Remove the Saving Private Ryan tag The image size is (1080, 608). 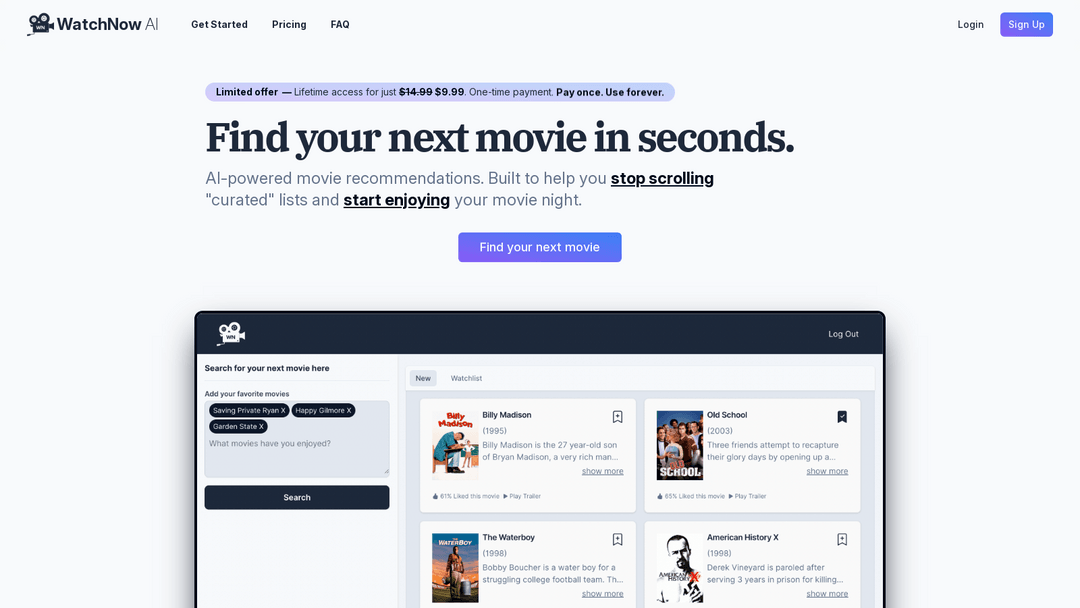pyautogui.click(x=284, y=410)
